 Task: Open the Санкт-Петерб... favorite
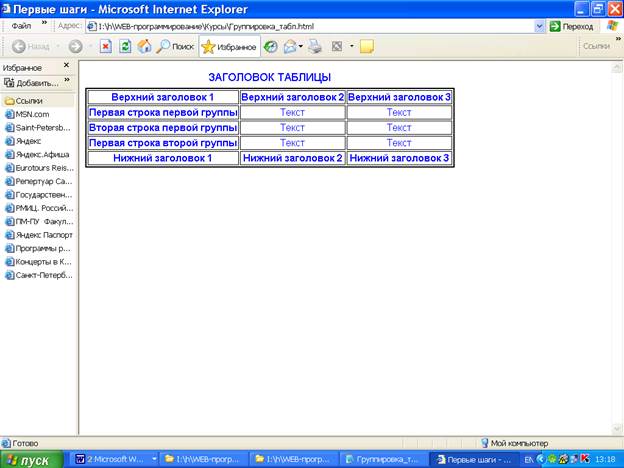coord(39,275)
